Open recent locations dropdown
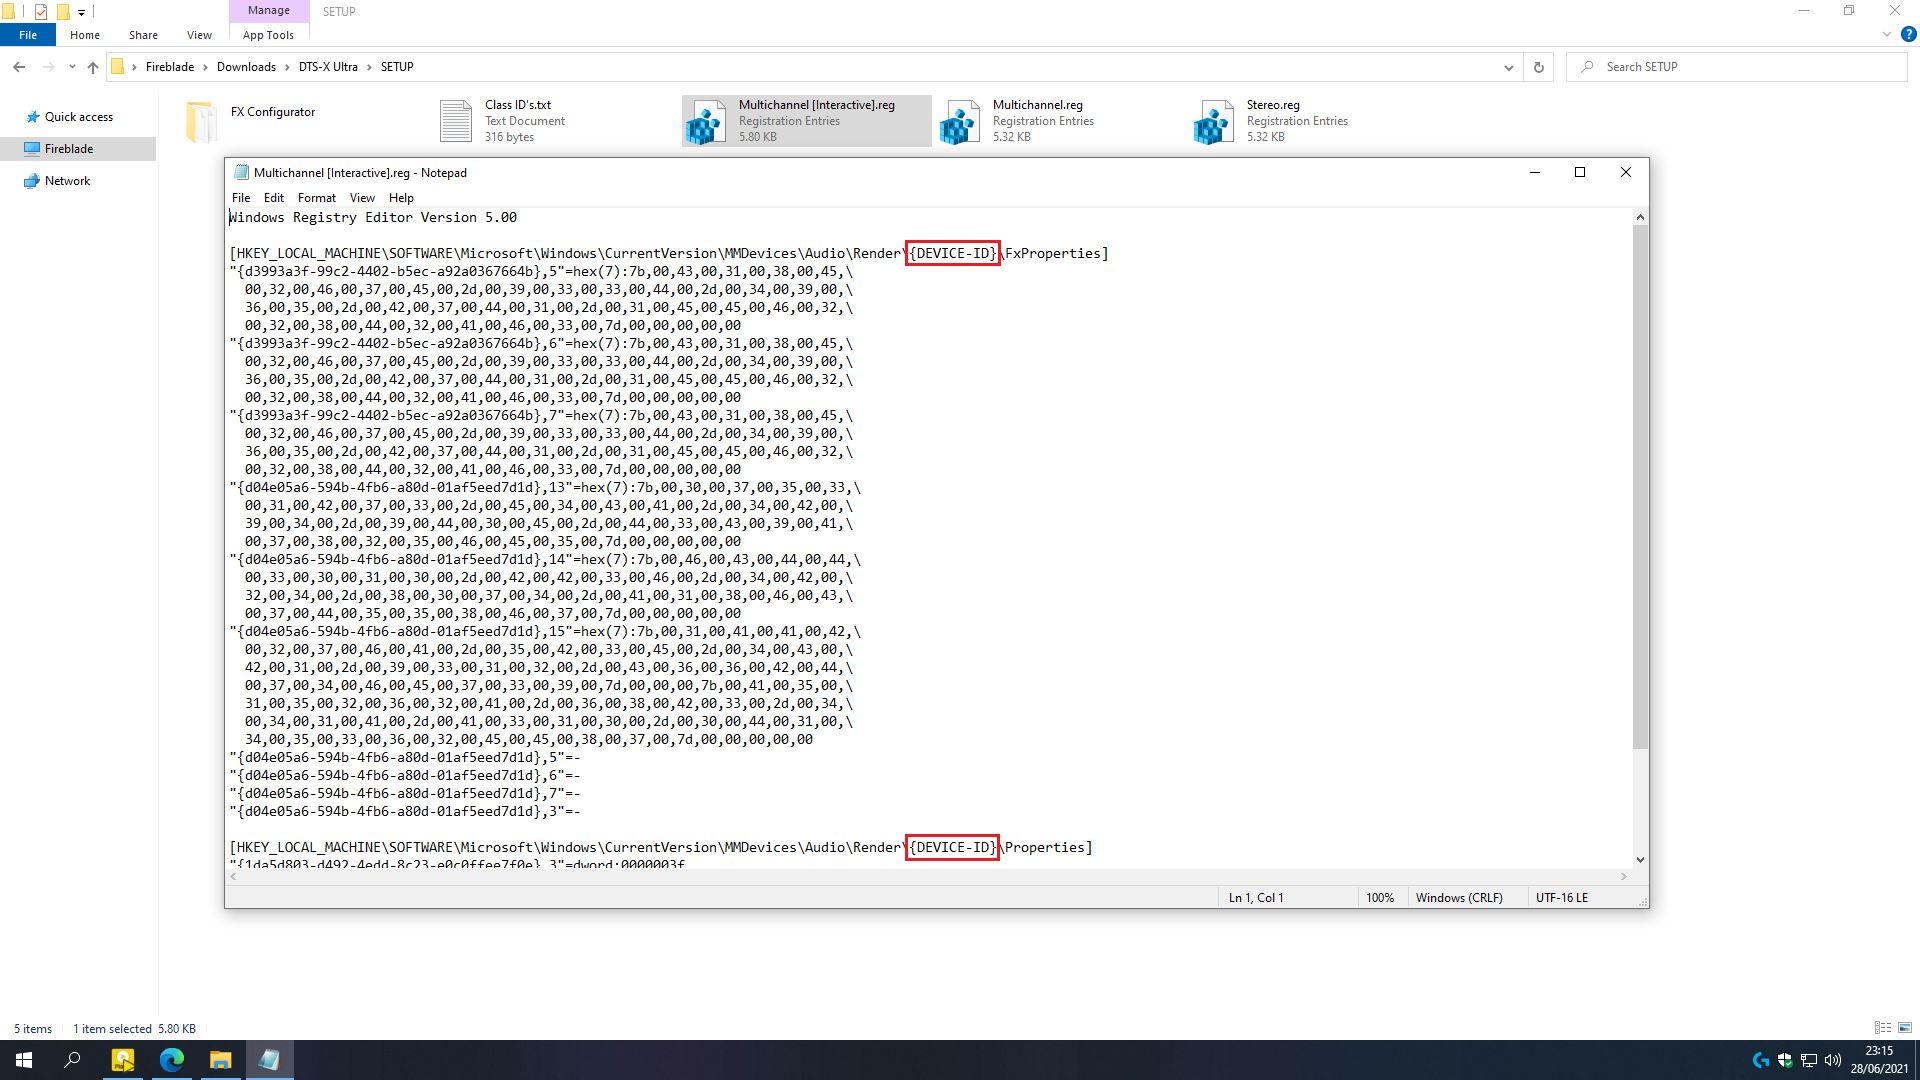This screenshot has width=1920, height=1080. [72, 67]
